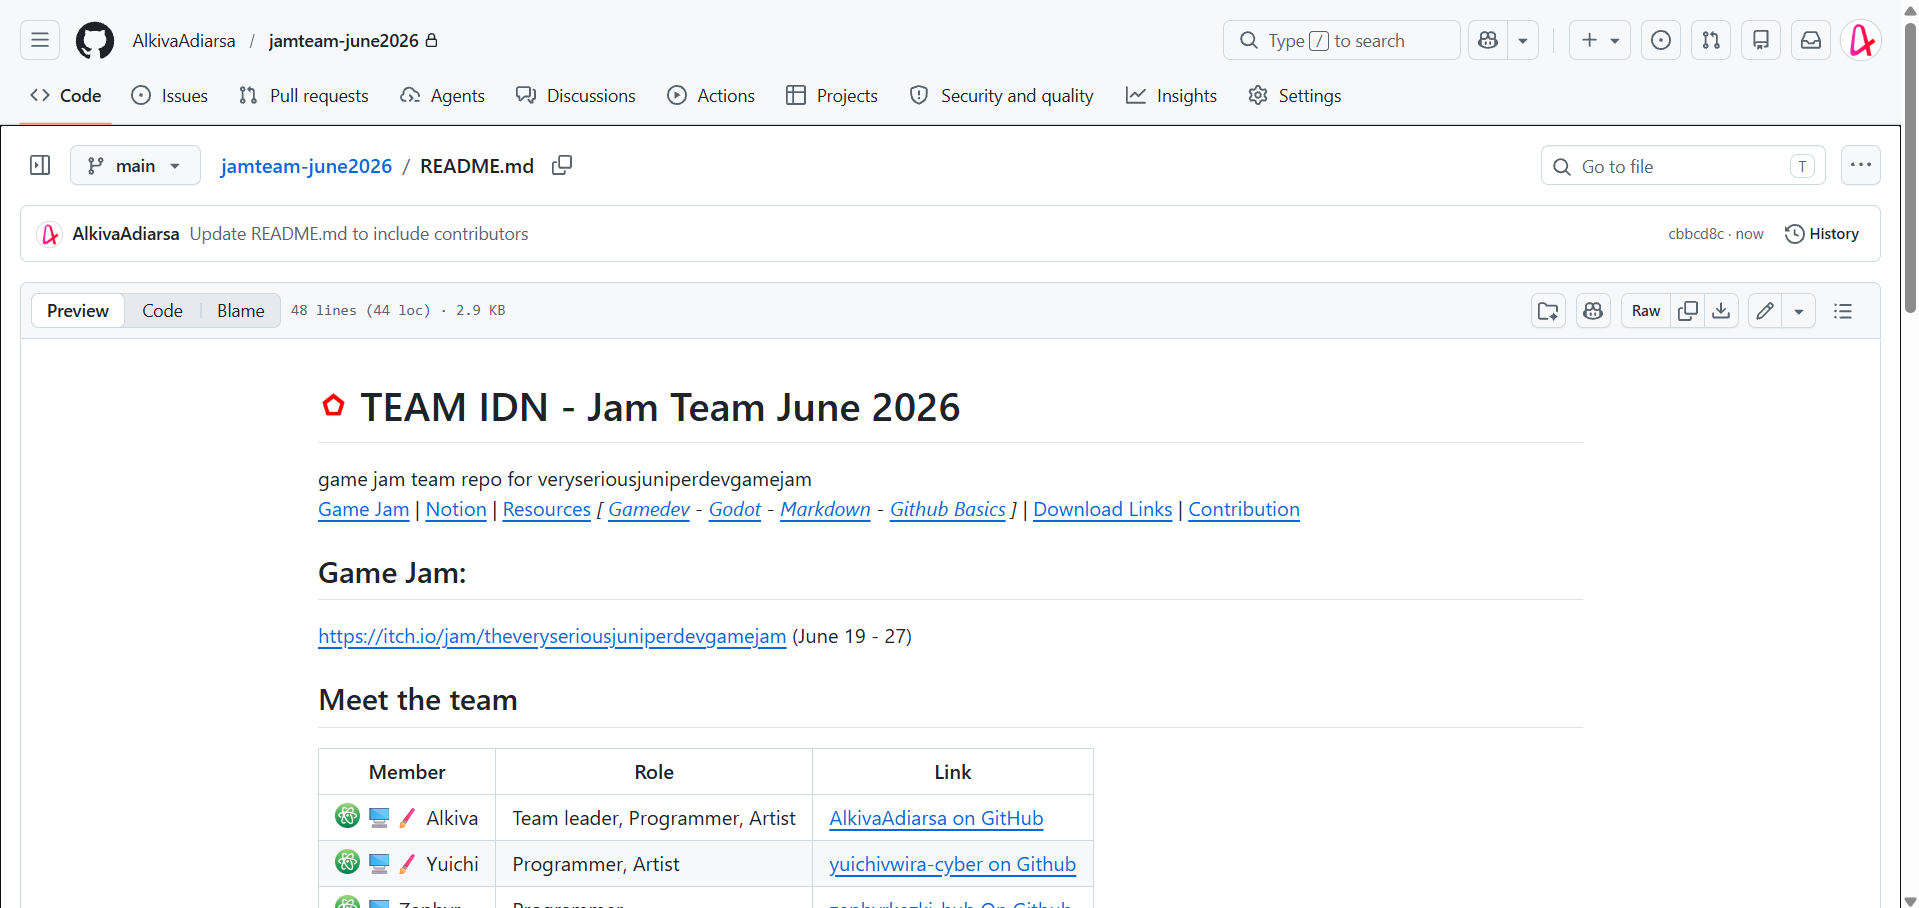Open the more file actions ellipsis menu

(x=1861, y=165)
